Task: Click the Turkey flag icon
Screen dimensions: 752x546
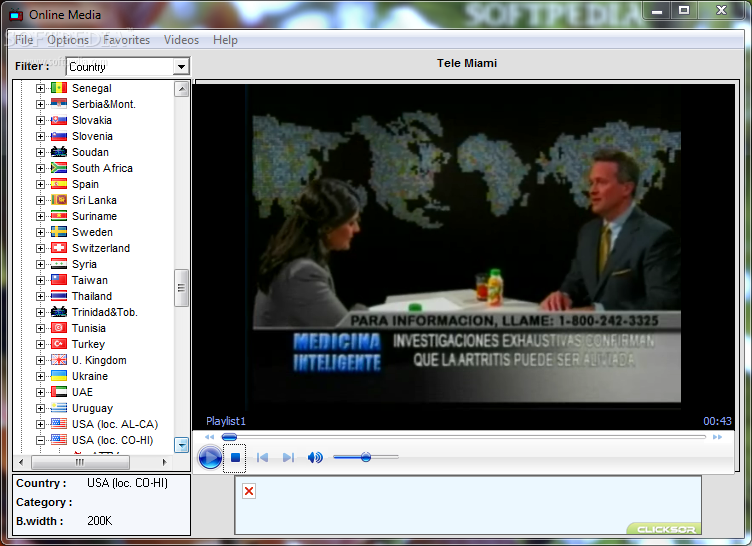Action: [x=59, y=344]
